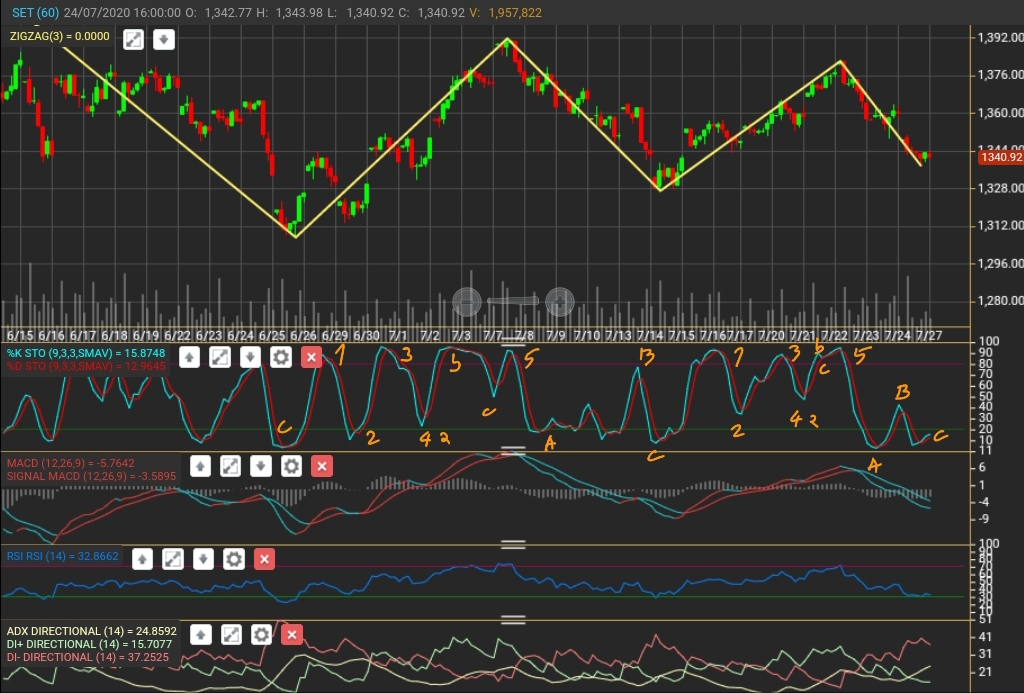Remove the ADX Directional panel
This screenshot has height=693, width=1024.
click(292, 635)
